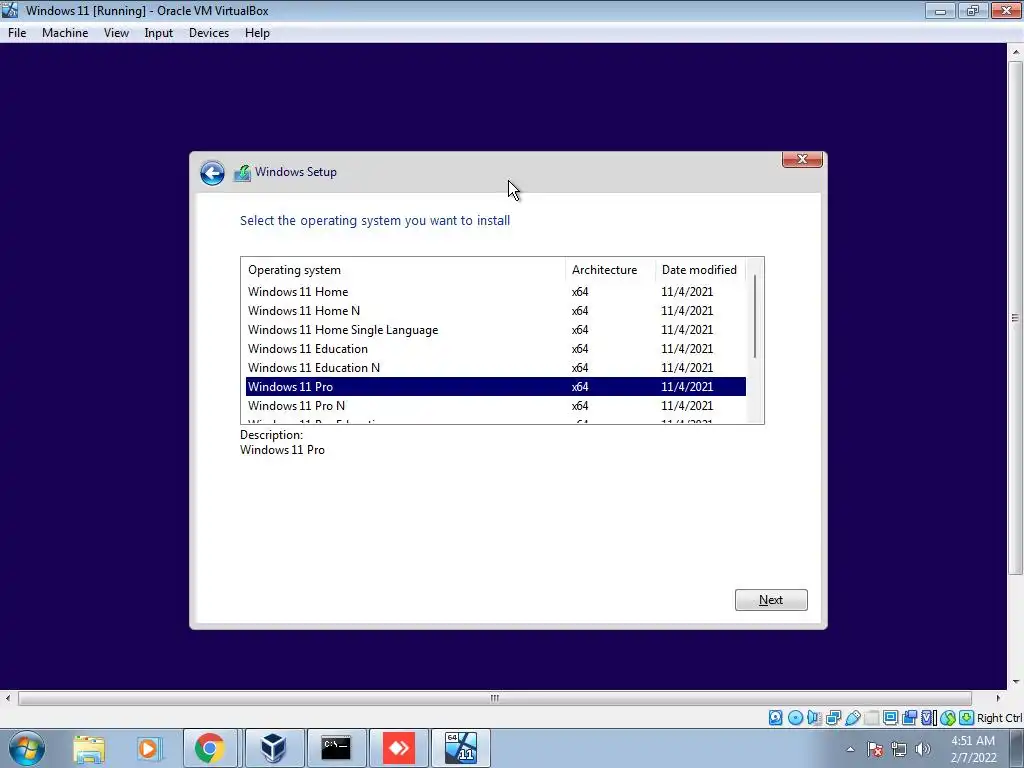Select Windows 11 Home N
The image size is (1024, 768).
click(496, 311)
